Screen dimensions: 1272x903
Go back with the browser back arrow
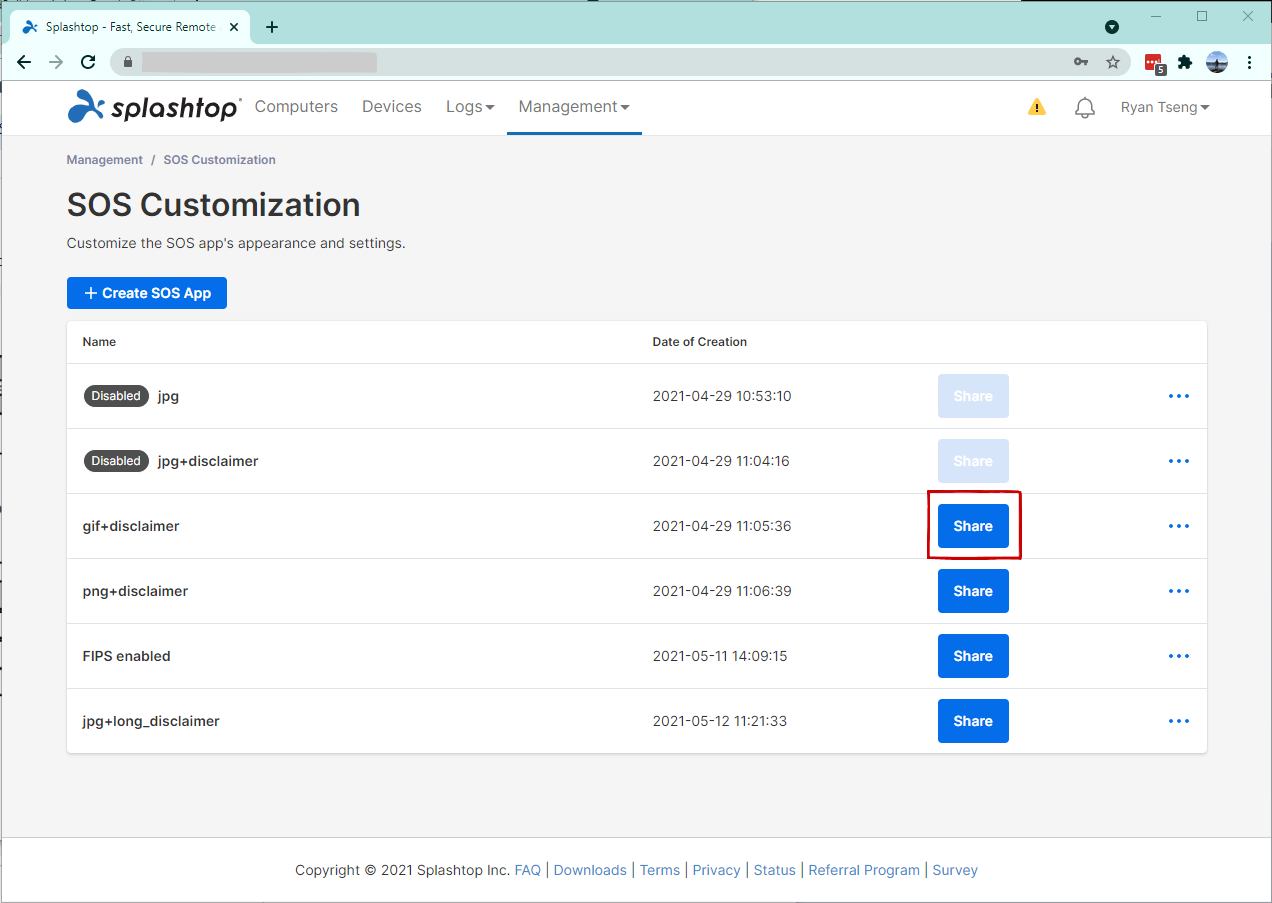(24, 62)
